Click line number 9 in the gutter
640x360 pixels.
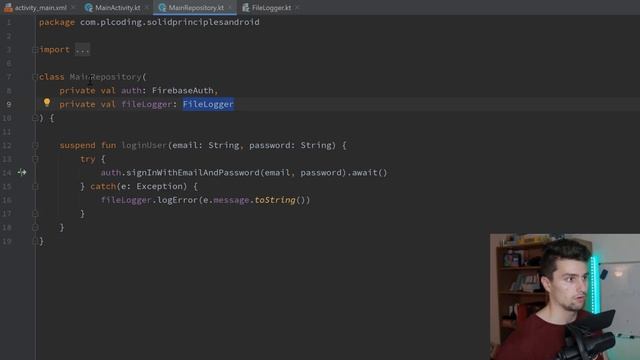pyautogui.click(x=9, y=104)
